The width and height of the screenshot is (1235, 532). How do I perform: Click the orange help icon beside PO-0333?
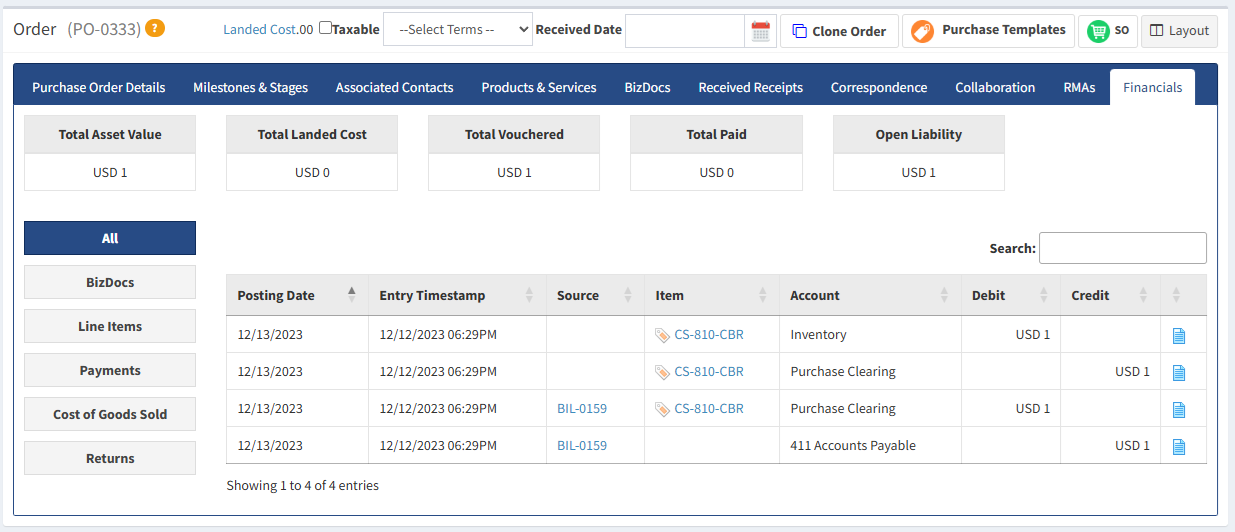155,28
